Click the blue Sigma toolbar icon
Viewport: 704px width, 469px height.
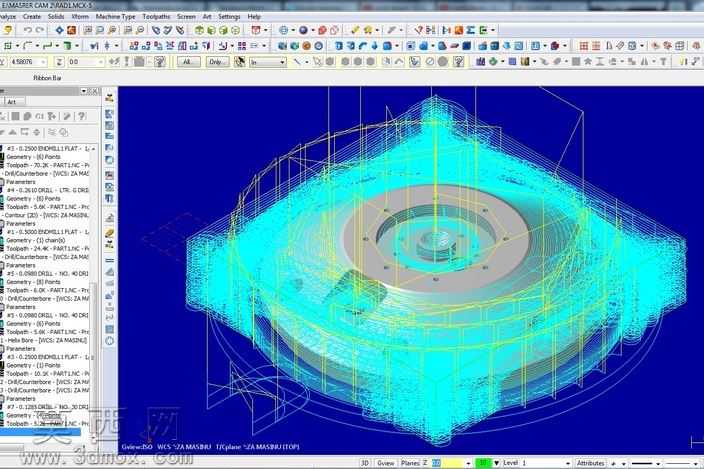pos(471,31)
